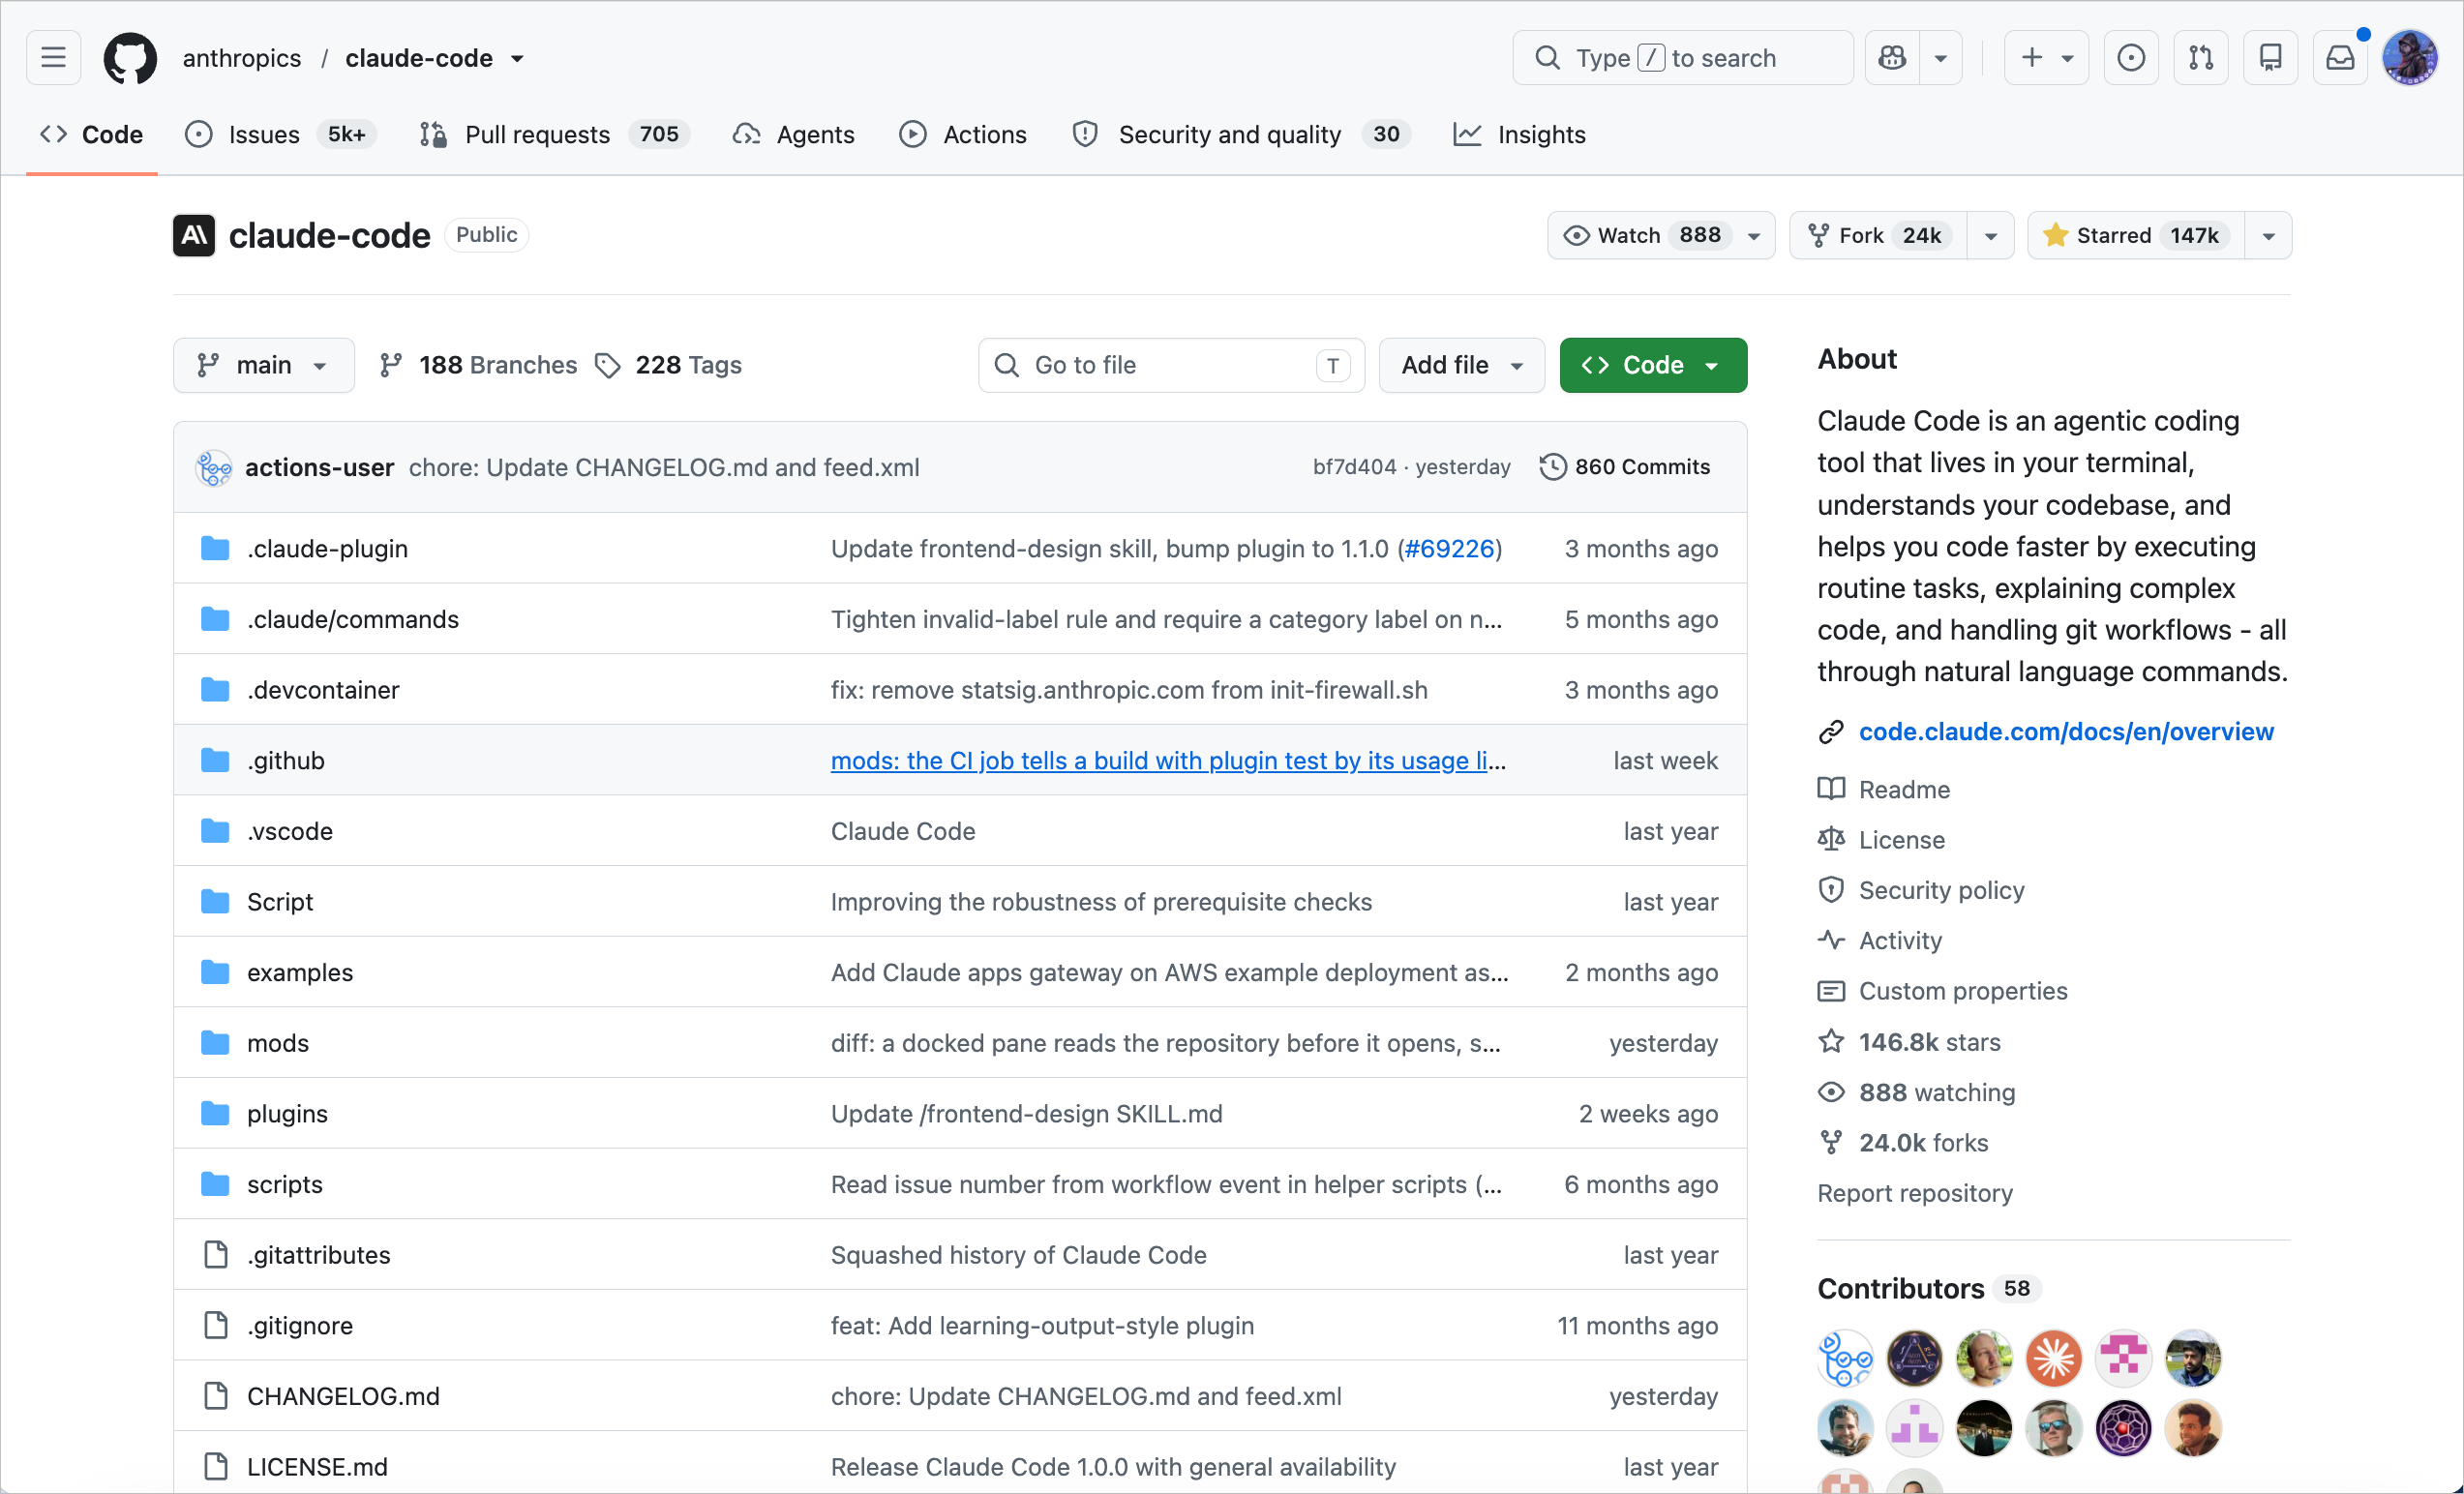Expand the repository switcher caret beside claude-code

(x=517, y=59)
